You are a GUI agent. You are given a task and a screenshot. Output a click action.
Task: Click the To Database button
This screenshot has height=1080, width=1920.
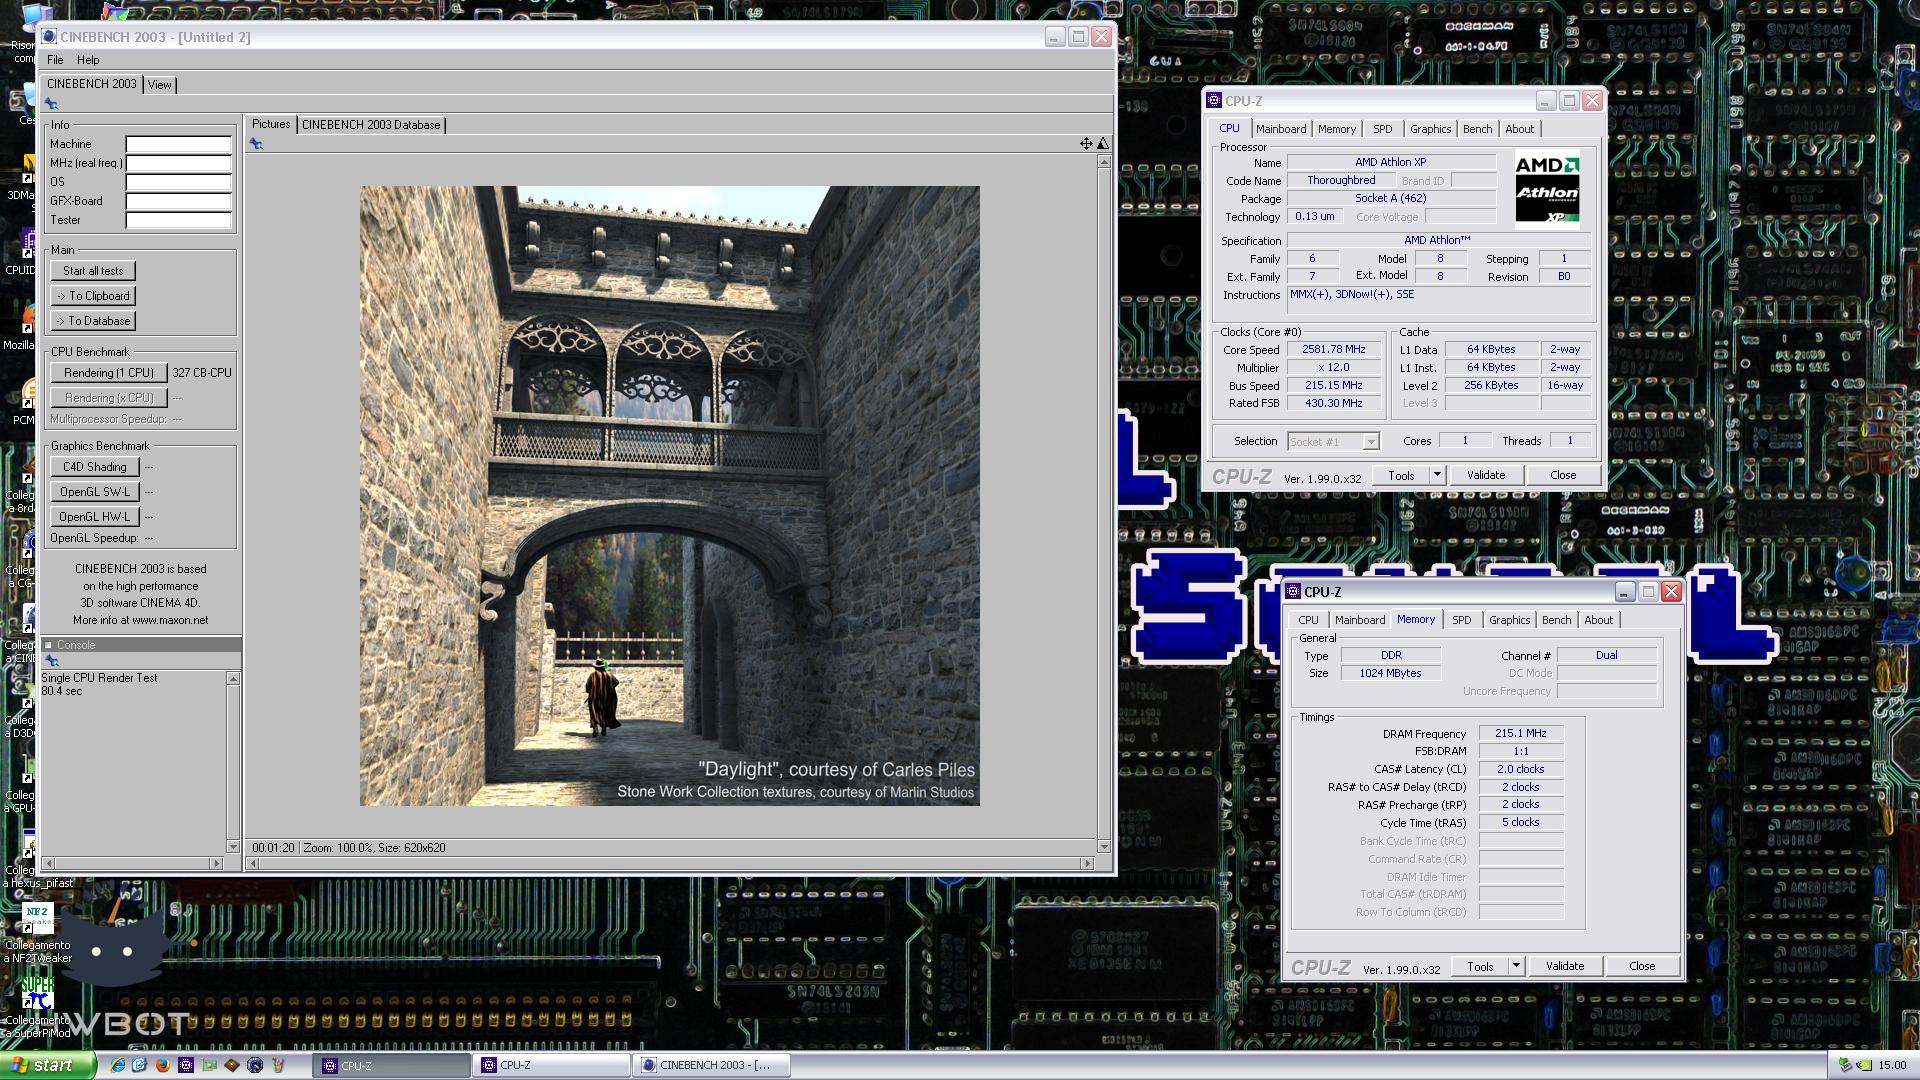coord(93,321)
